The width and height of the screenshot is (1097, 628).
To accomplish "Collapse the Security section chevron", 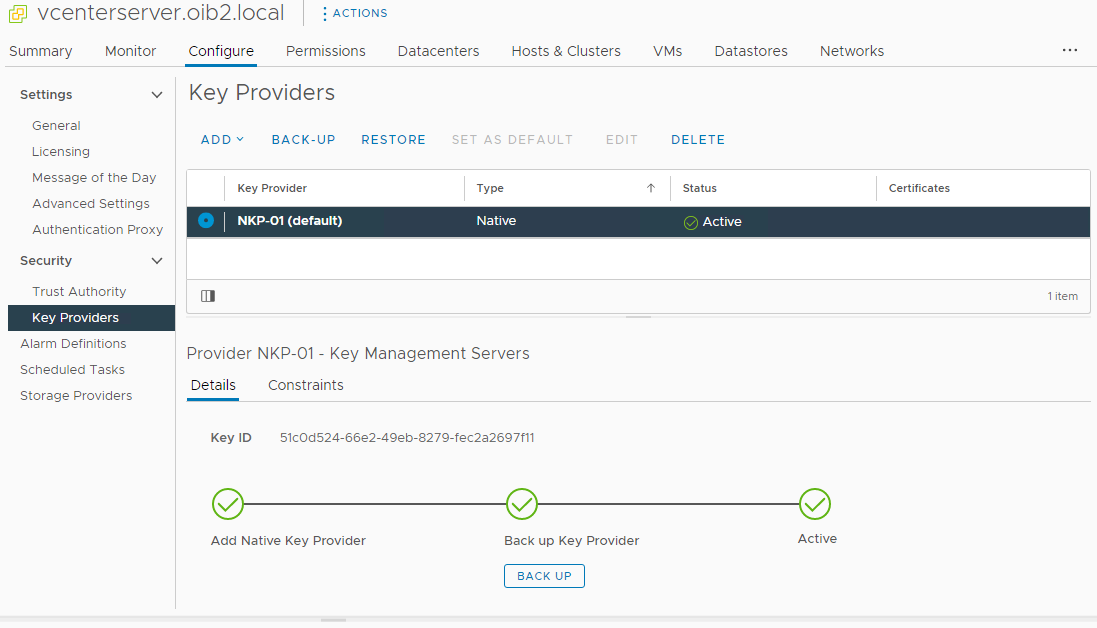I will point(157,261).
